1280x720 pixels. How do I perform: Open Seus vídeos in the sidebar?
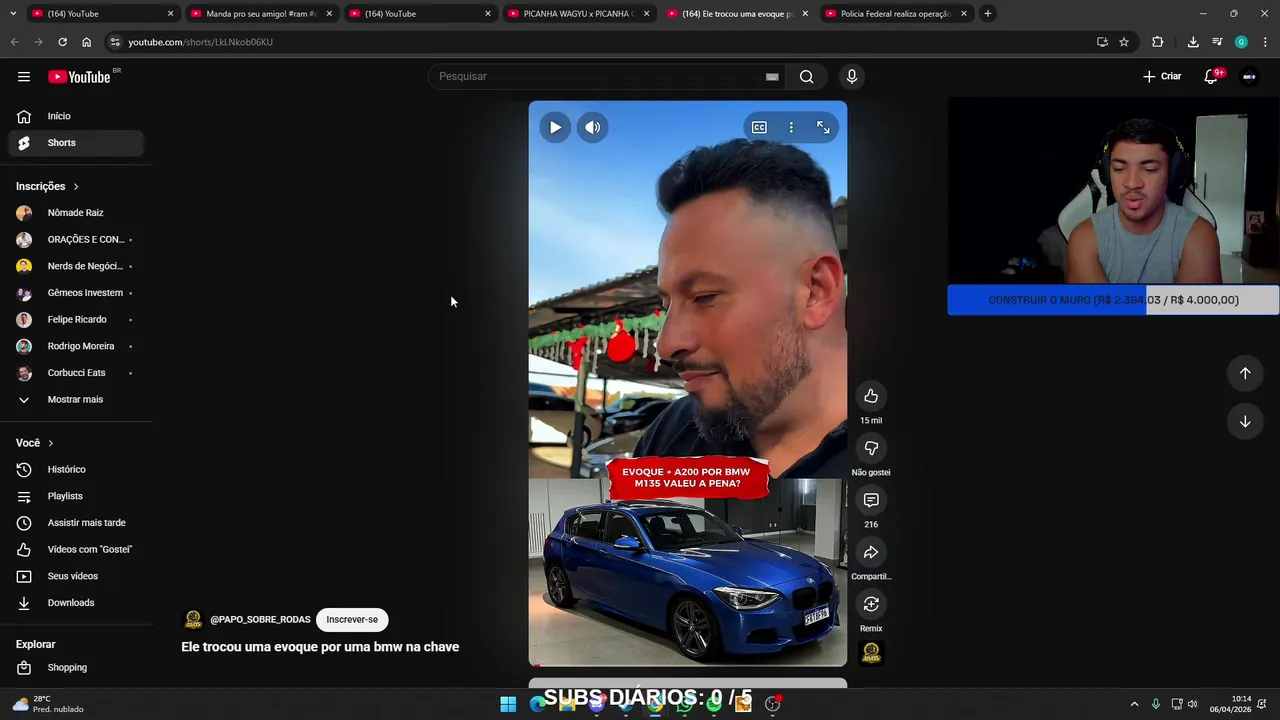point(76,576)
